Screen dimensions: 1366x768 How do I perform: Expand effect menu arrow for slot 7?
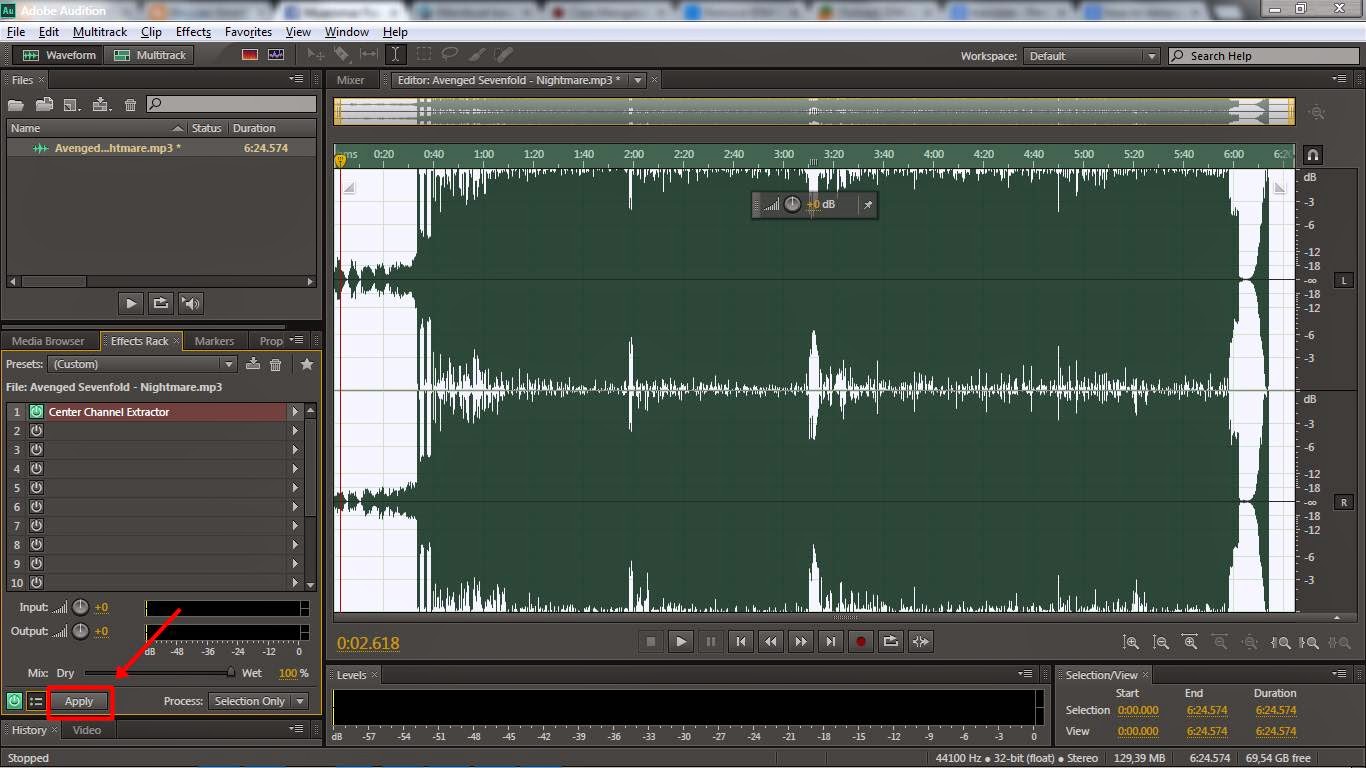click(295, 525)
